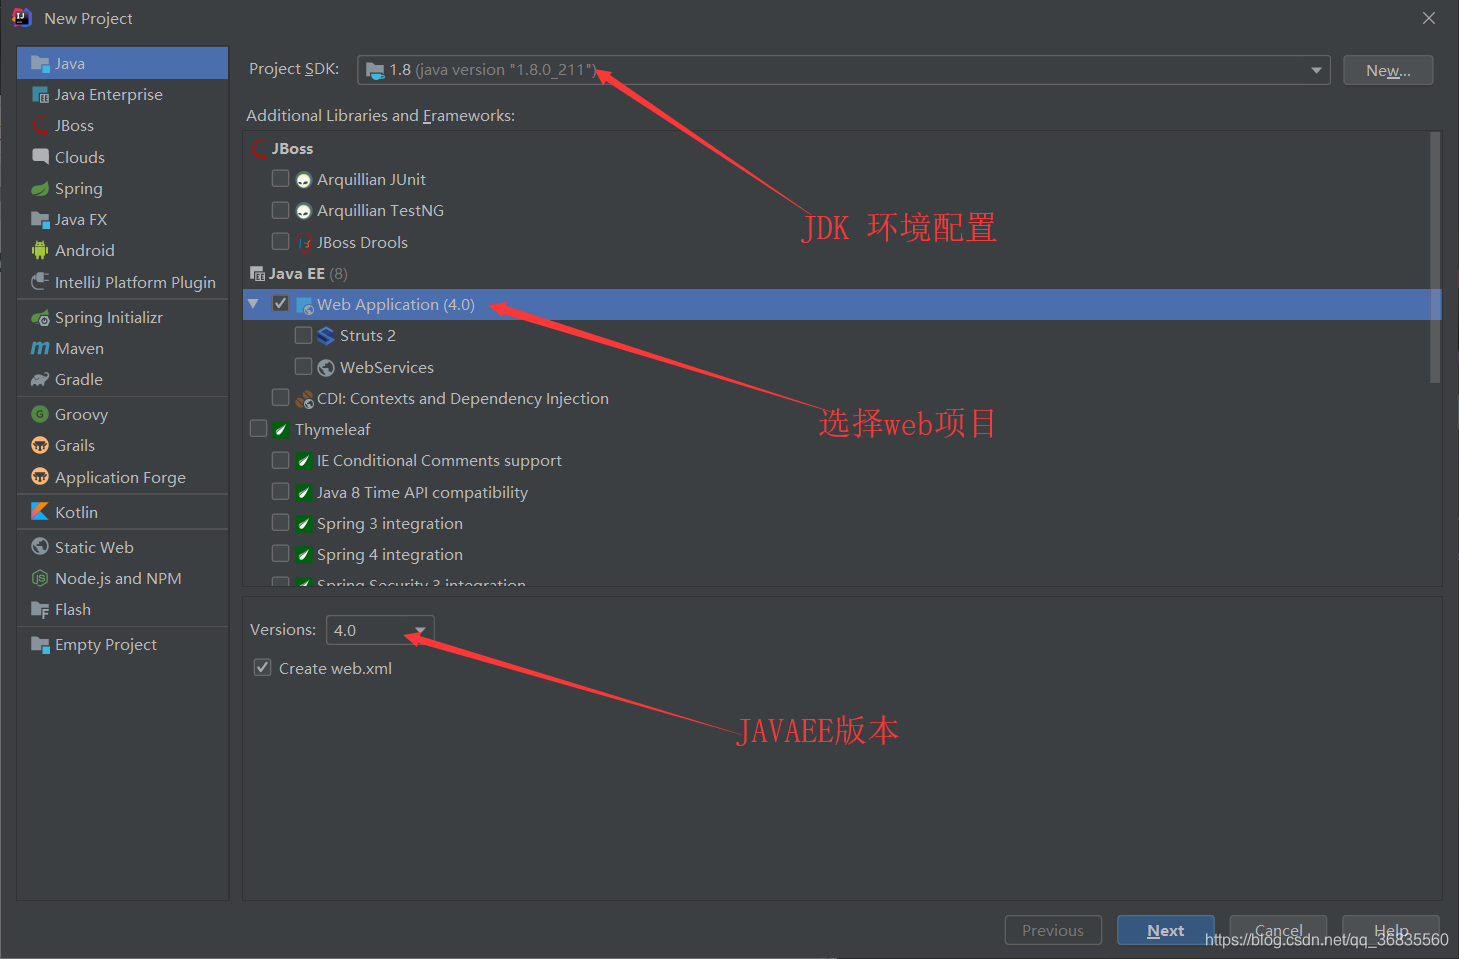The height and width of the screenshot is (959, 1459).
Task: Click the Arquillian JUnit alien icon
Action: tap(304, 180)
